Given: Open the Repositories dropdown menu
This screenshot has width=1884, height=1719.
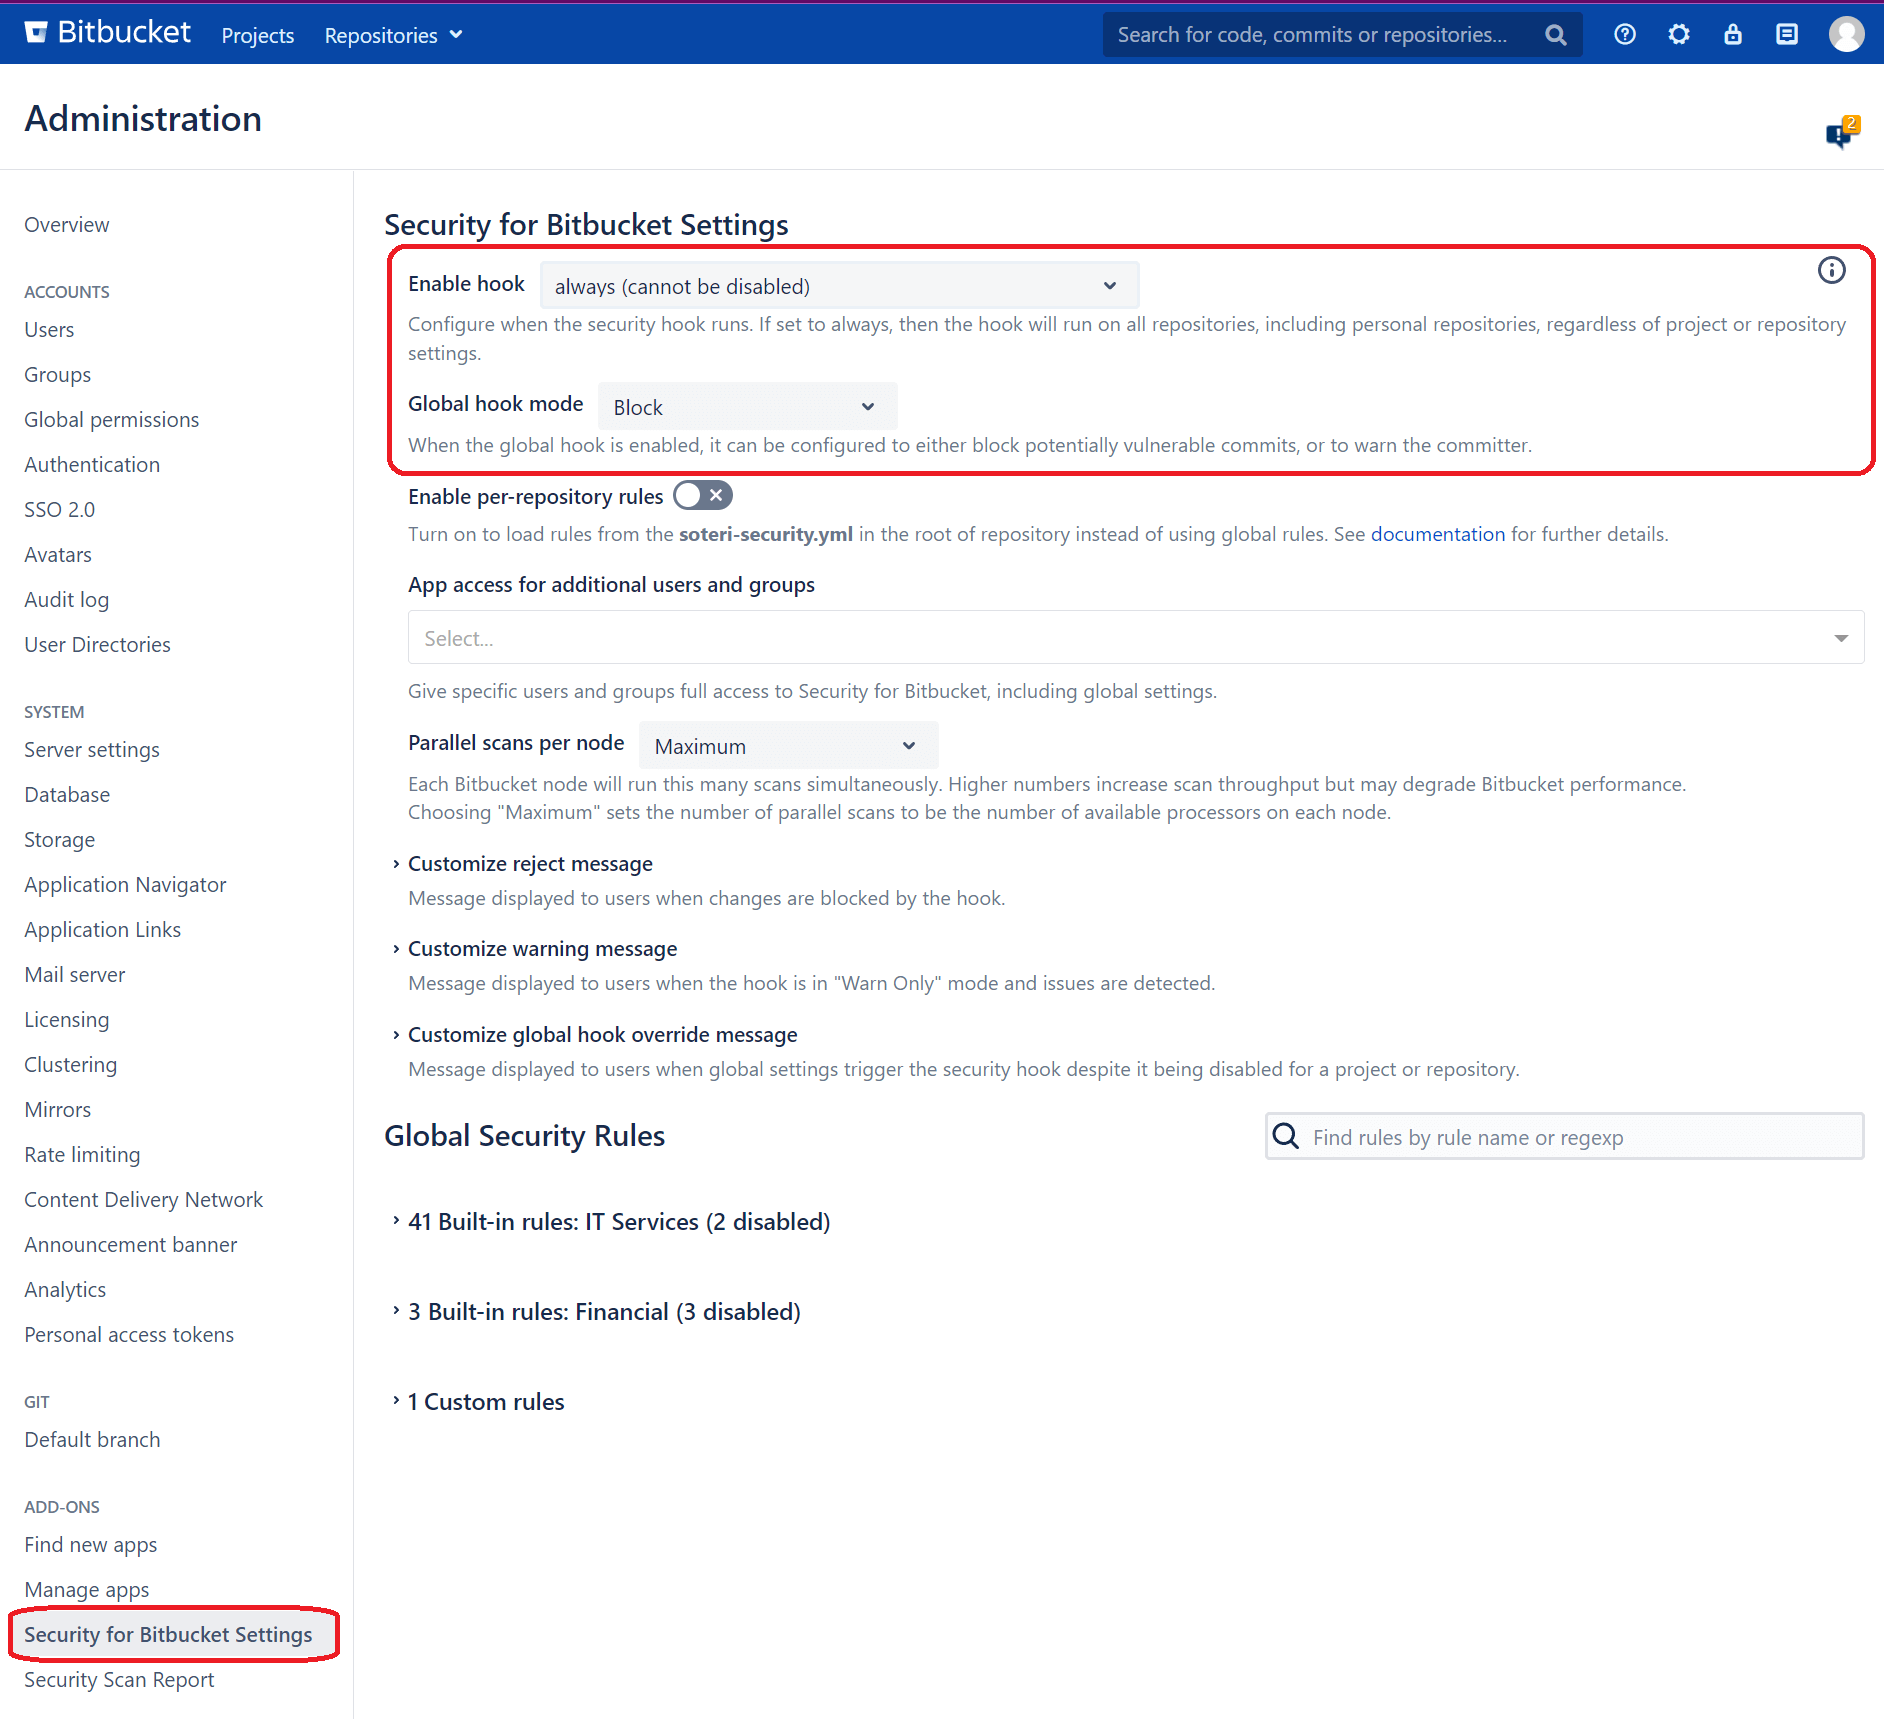Looking at the screenshot, I should click(393, 35).
